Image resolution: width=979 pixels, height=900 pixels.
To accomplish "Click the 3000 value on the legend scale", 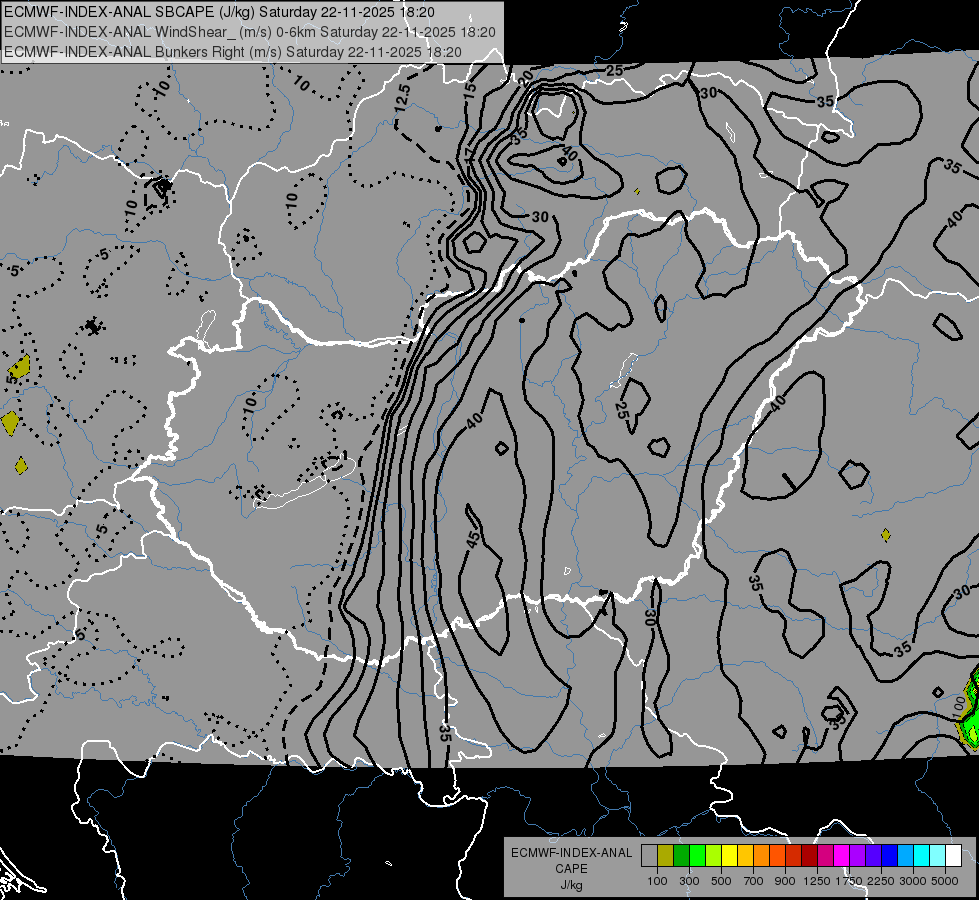I will tap(913, 881).
